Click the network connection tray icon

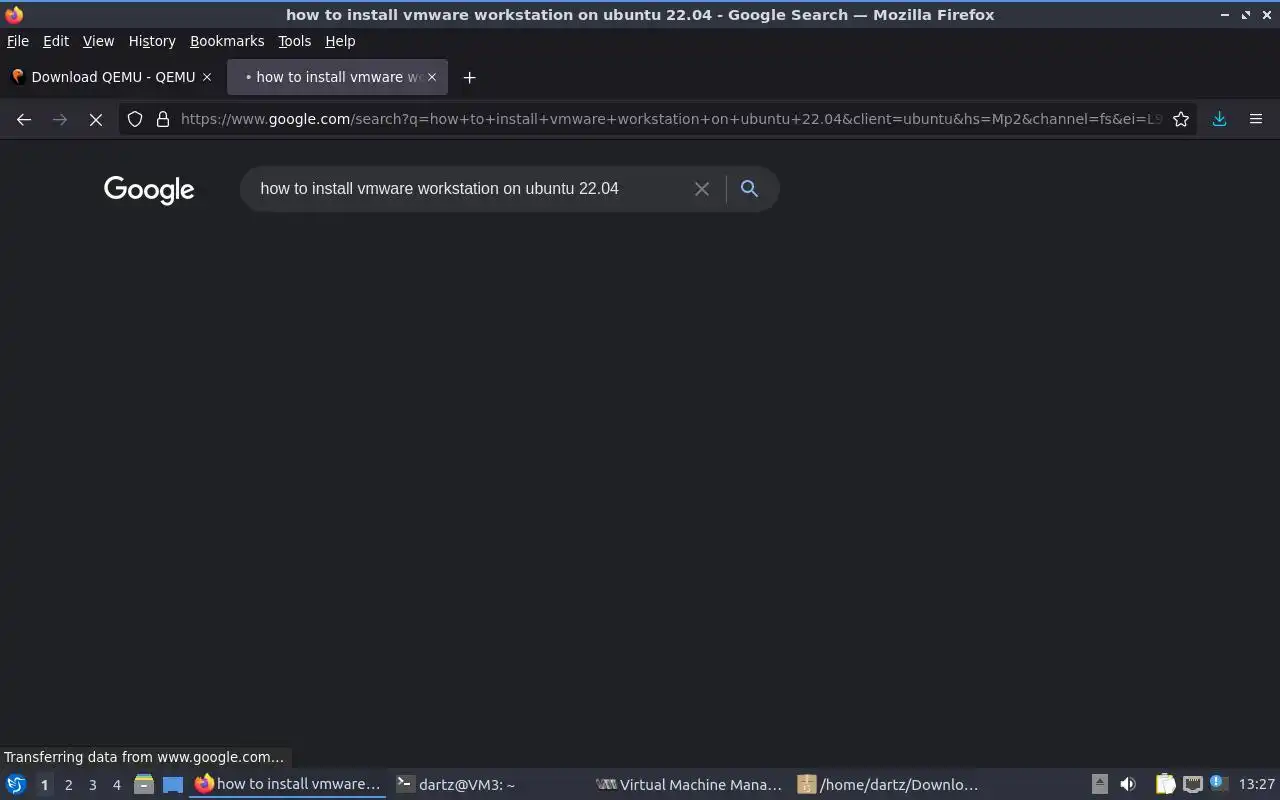coord(1192,784)
